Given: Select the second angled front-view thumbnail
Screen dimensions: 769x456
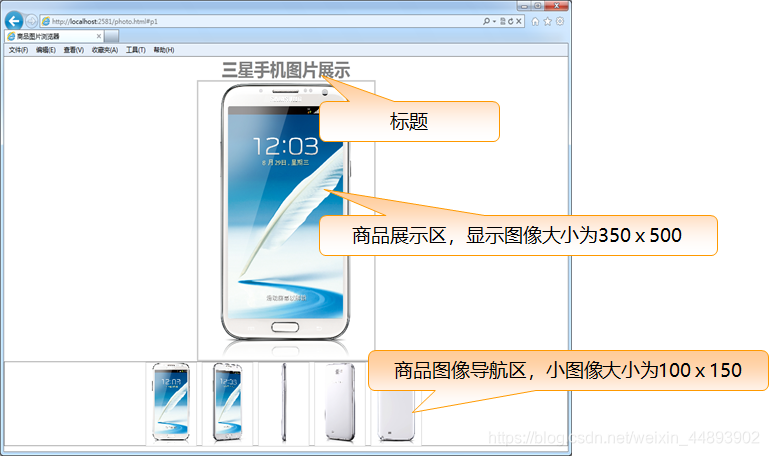Looking at the screenshot, I should point(227,403).
